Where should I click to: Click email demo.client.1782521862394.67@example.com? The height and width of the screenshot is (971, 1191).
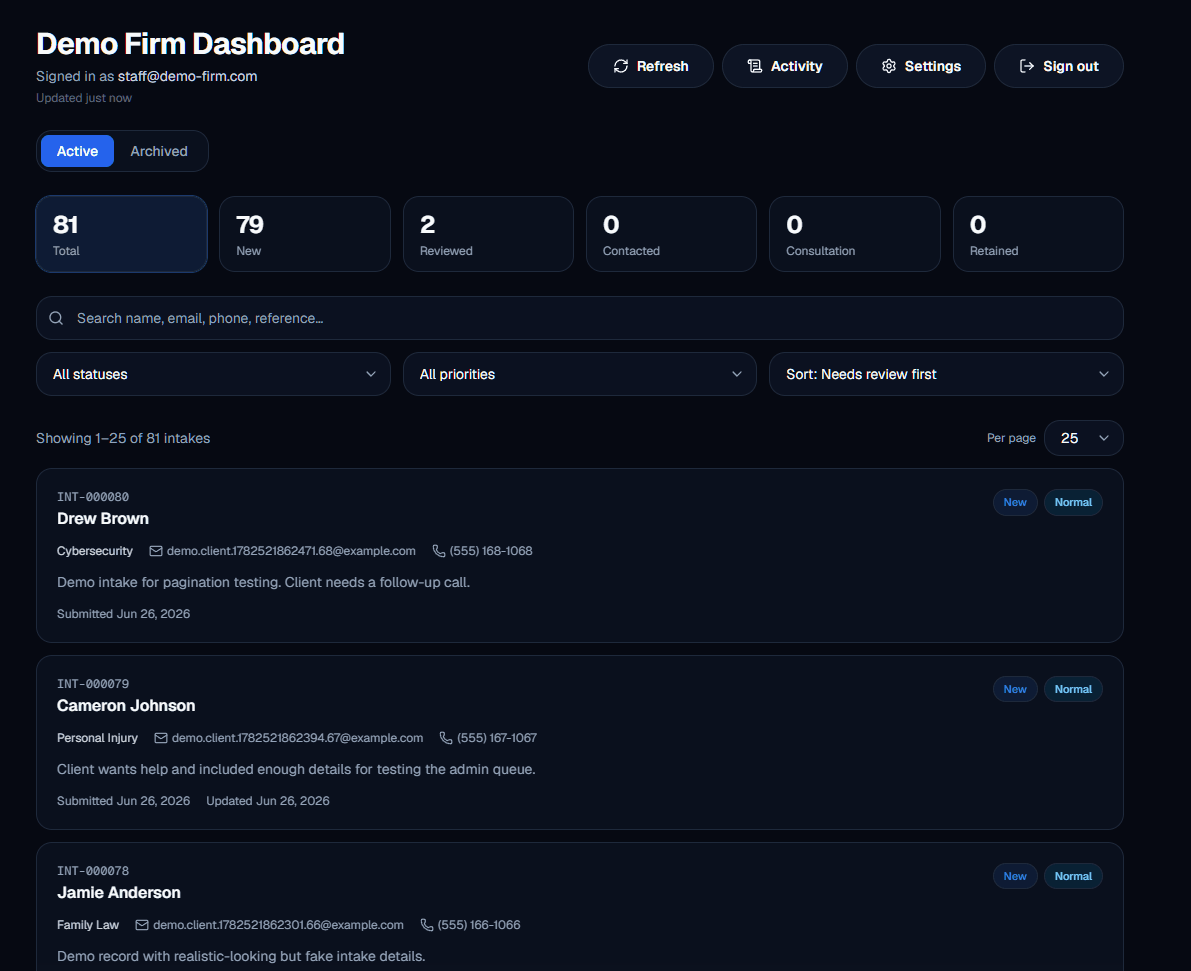click(x=297, y=738)
